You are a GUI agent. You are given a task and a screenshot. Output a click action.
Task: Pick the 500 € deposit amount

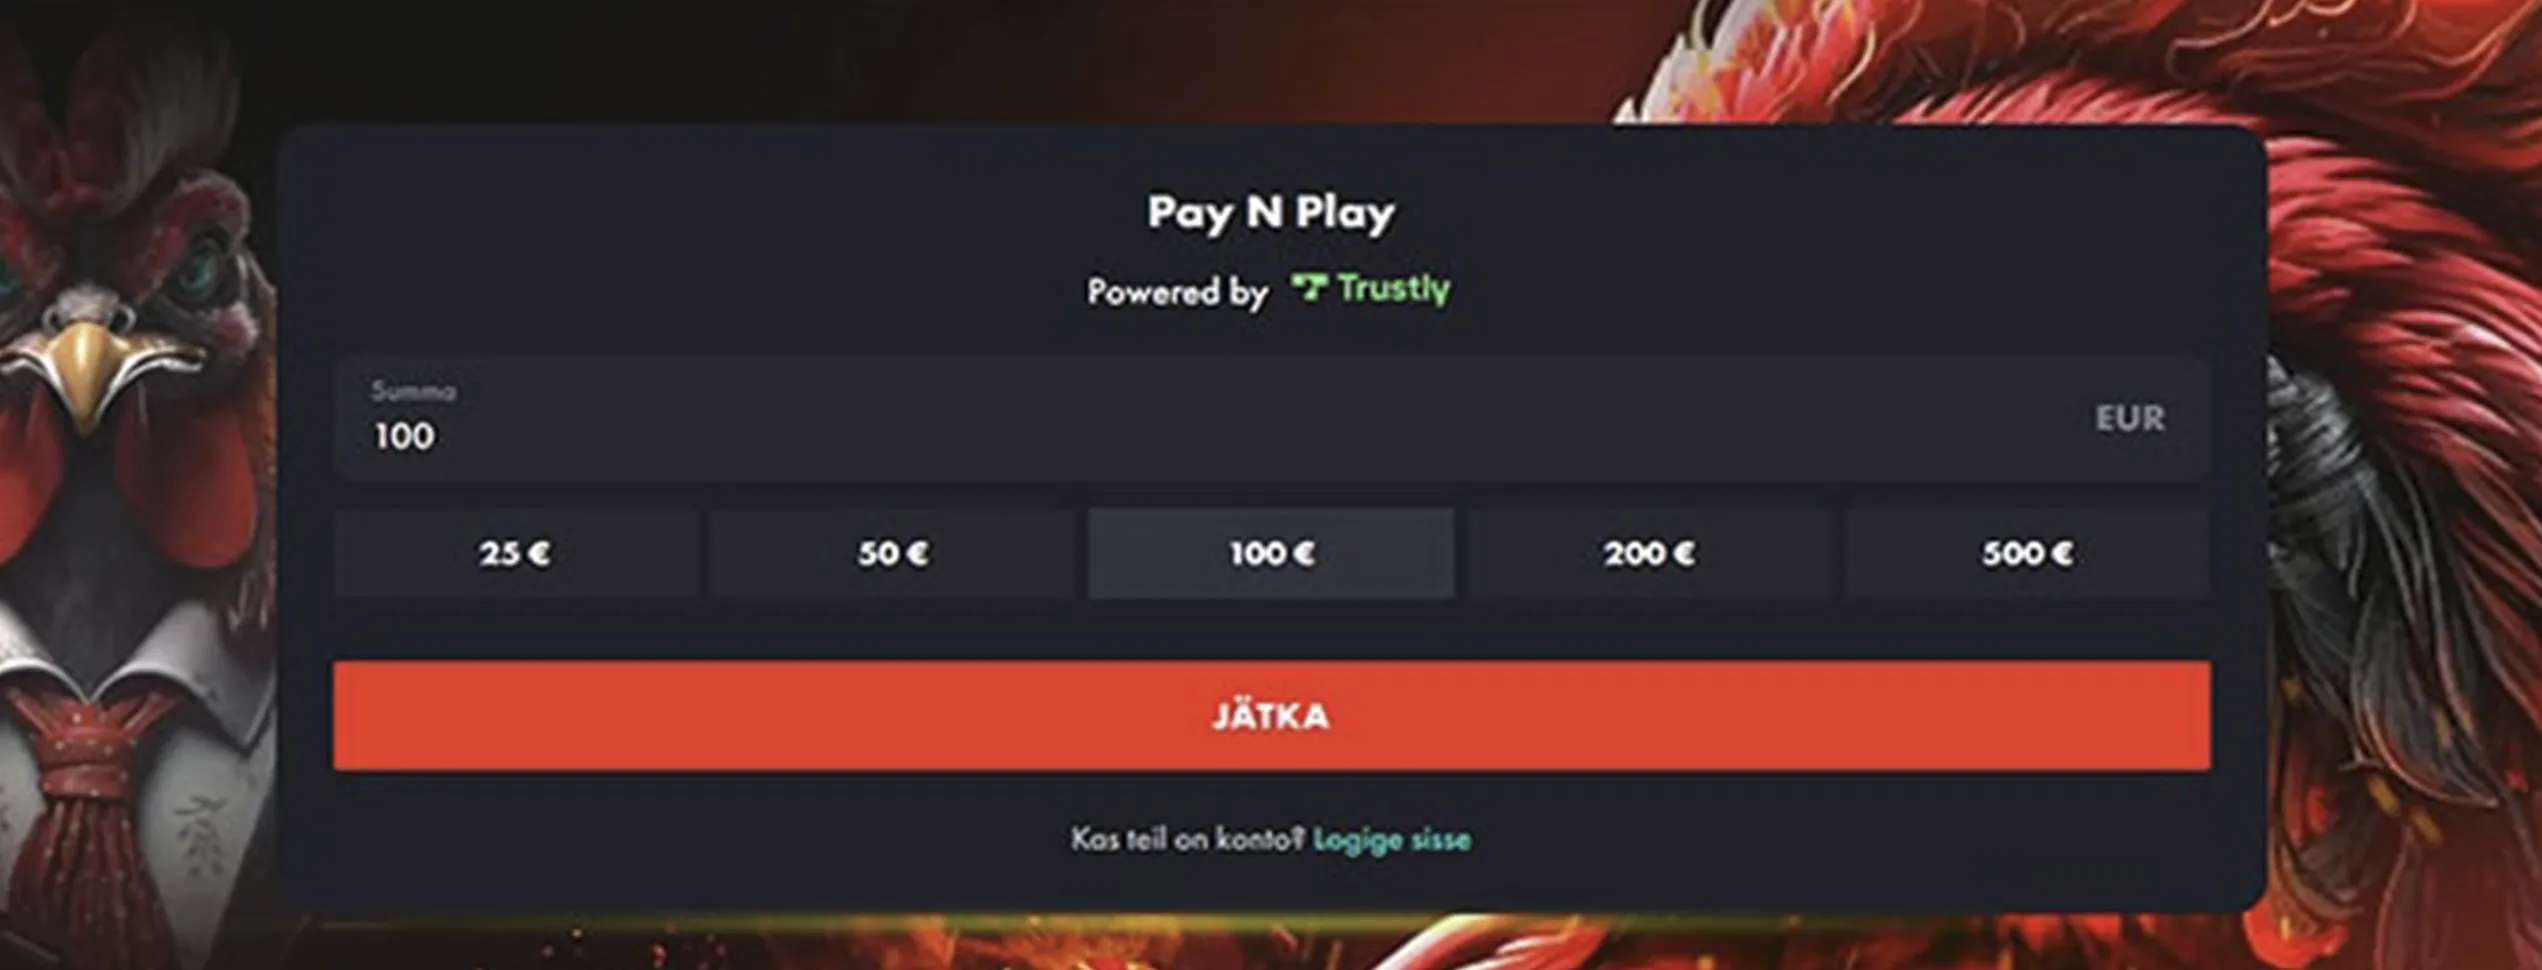[x=2028, y=553]
